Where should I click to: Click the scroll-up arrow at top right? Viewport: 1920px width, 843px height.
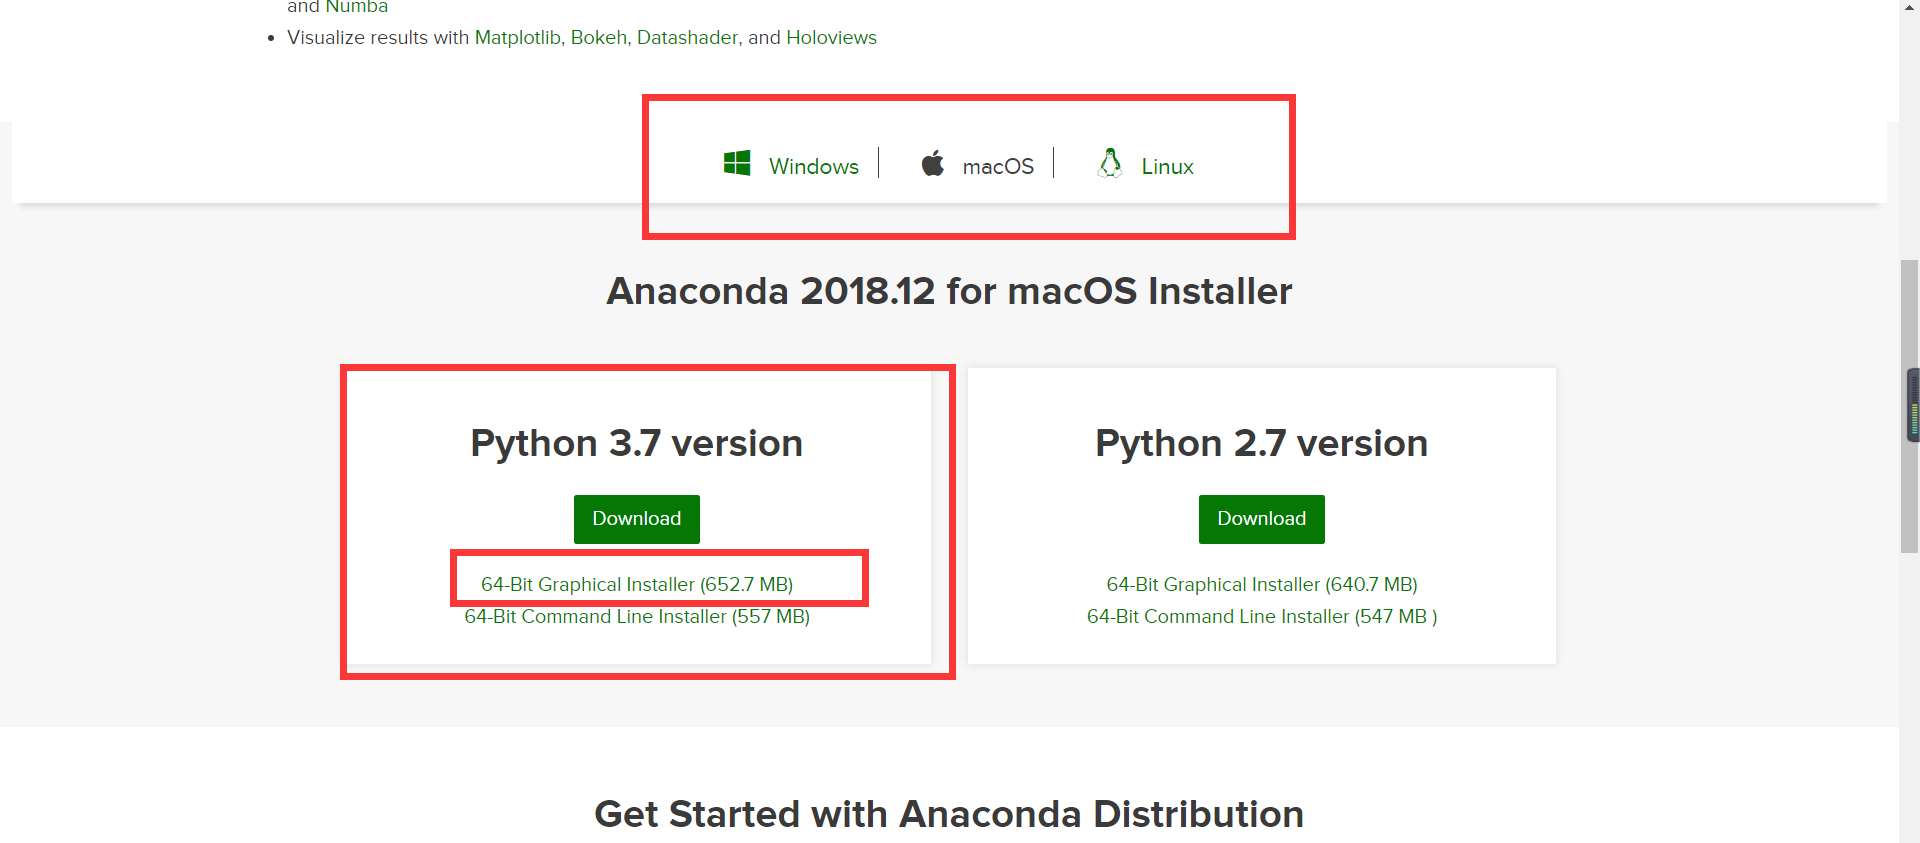point(1911,8)
